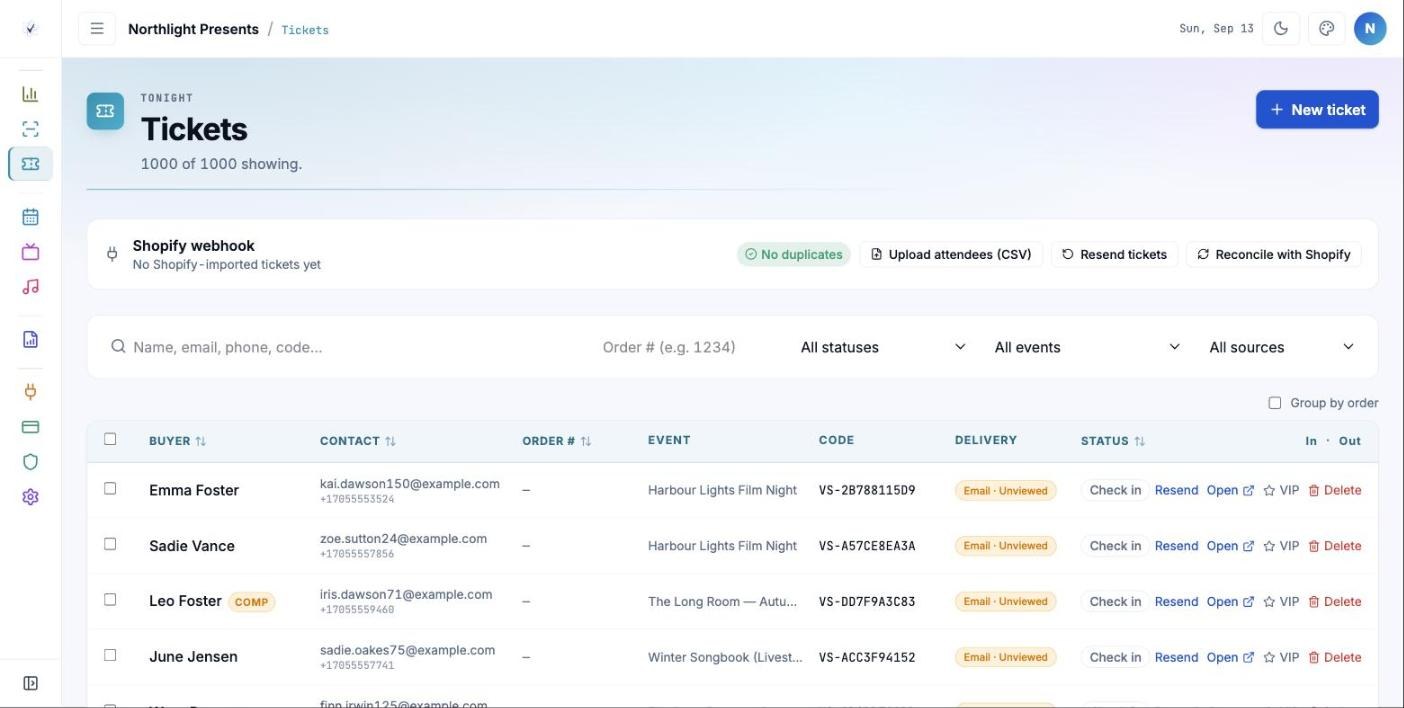This screenshot has width=1404, height=708.
Task: Select Emma Foster row checkbox
Action: 110,488
